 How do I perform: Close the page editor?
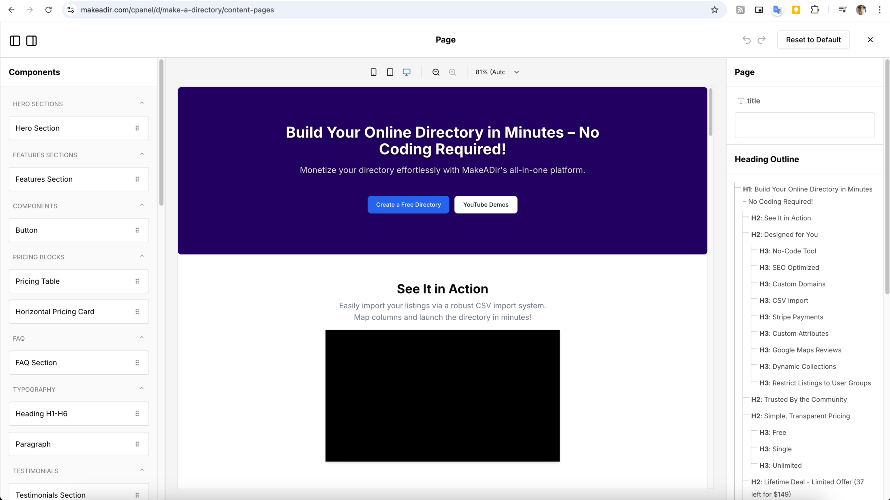(x=870, y=40)
